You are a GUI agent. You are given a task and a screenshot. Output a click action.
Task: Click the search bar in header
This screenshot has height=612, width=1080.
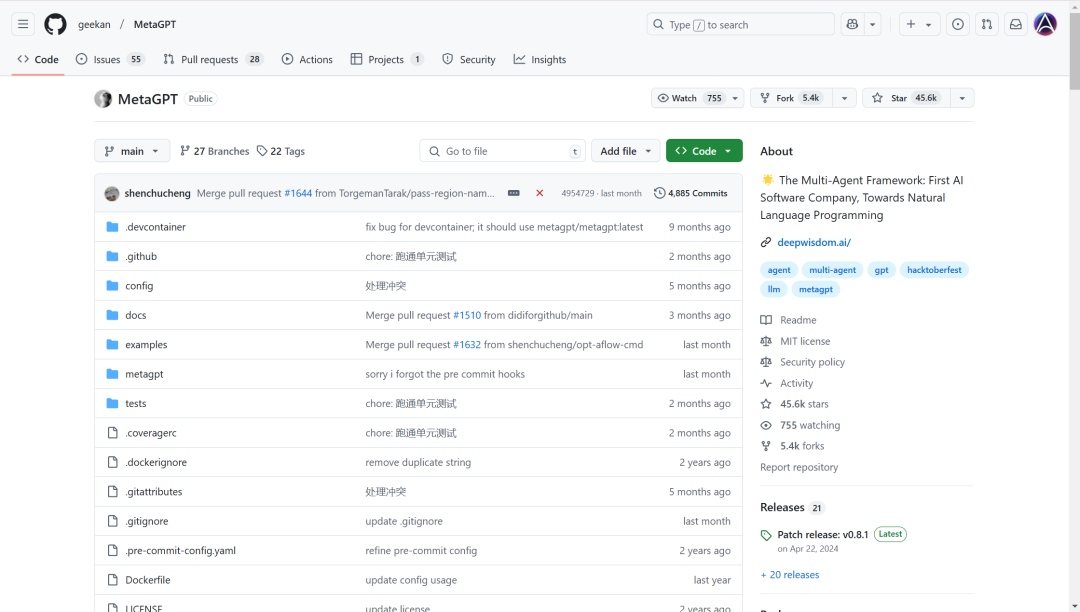pyautogui.click(x=740, y=24)
